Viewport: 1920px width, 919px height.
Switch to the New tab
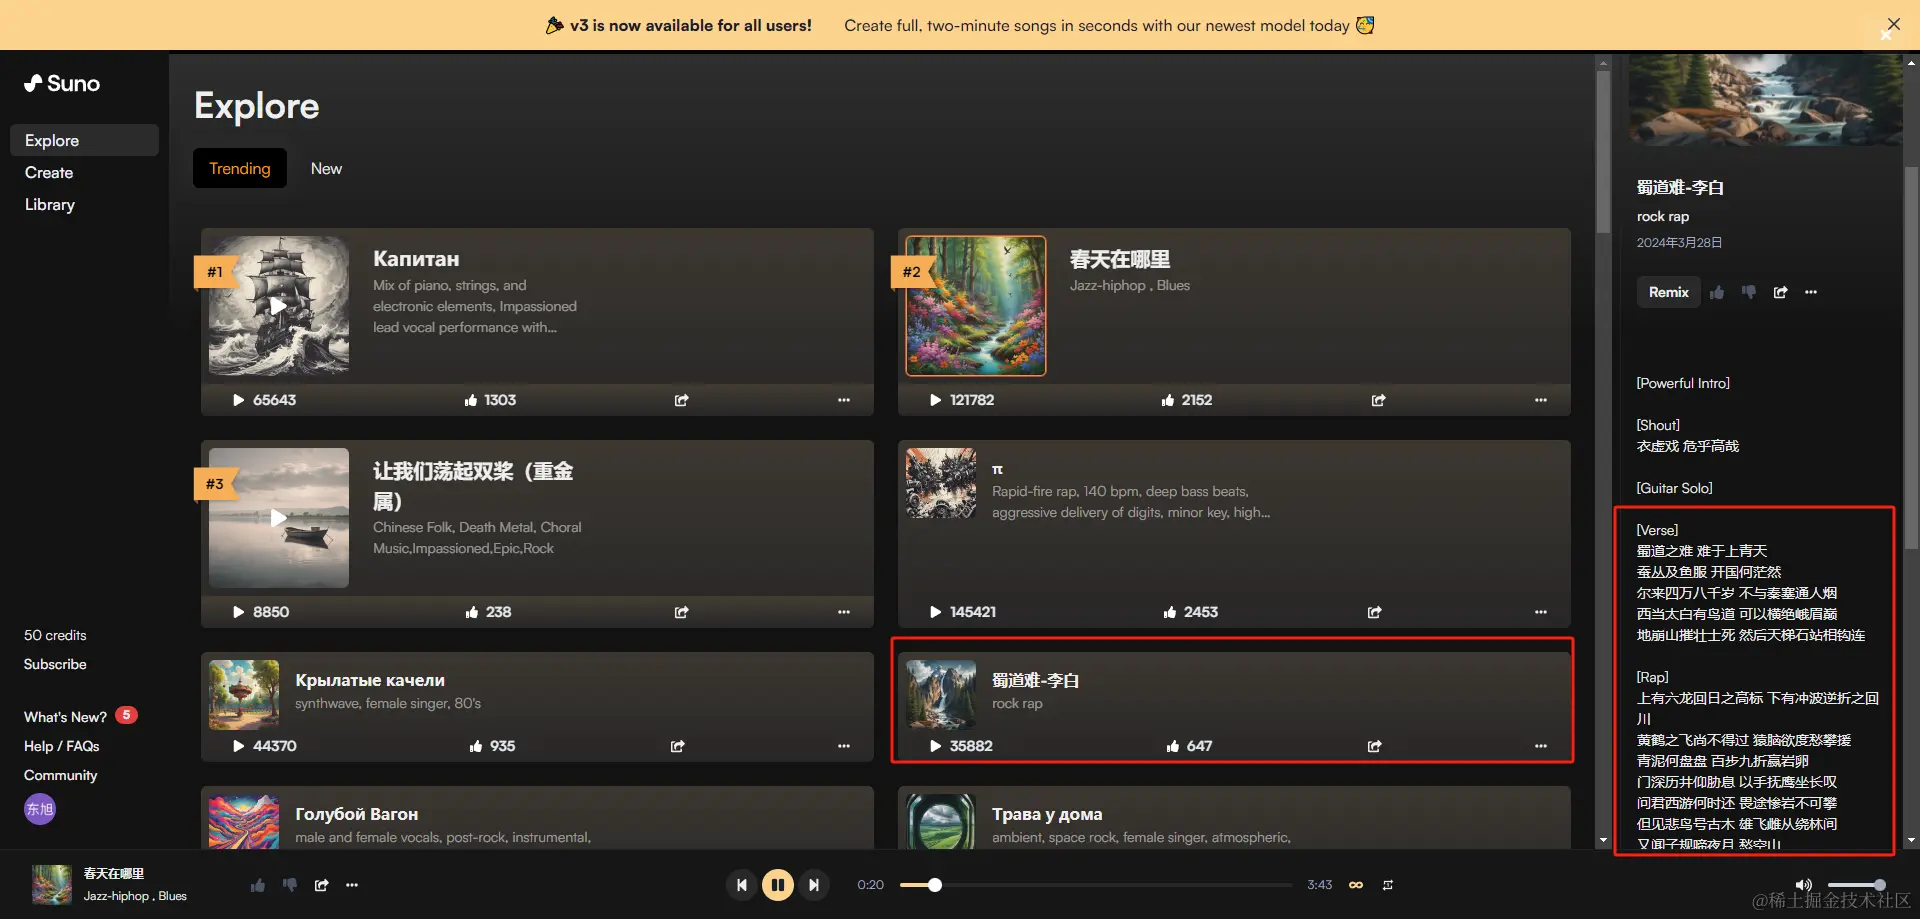326,168
